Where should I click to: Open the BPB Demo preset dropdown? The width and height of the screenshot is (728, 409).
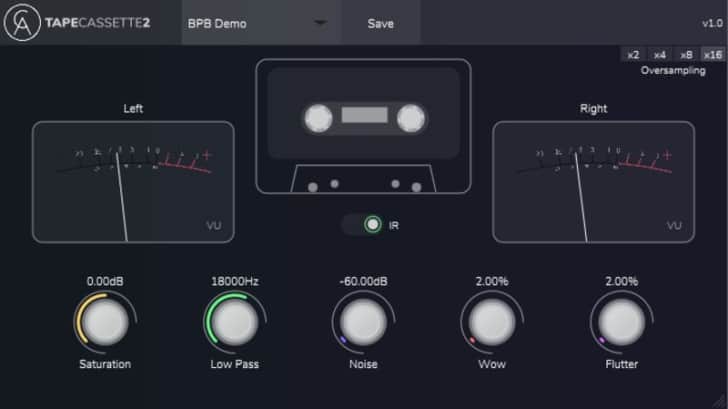pos(261,23)
